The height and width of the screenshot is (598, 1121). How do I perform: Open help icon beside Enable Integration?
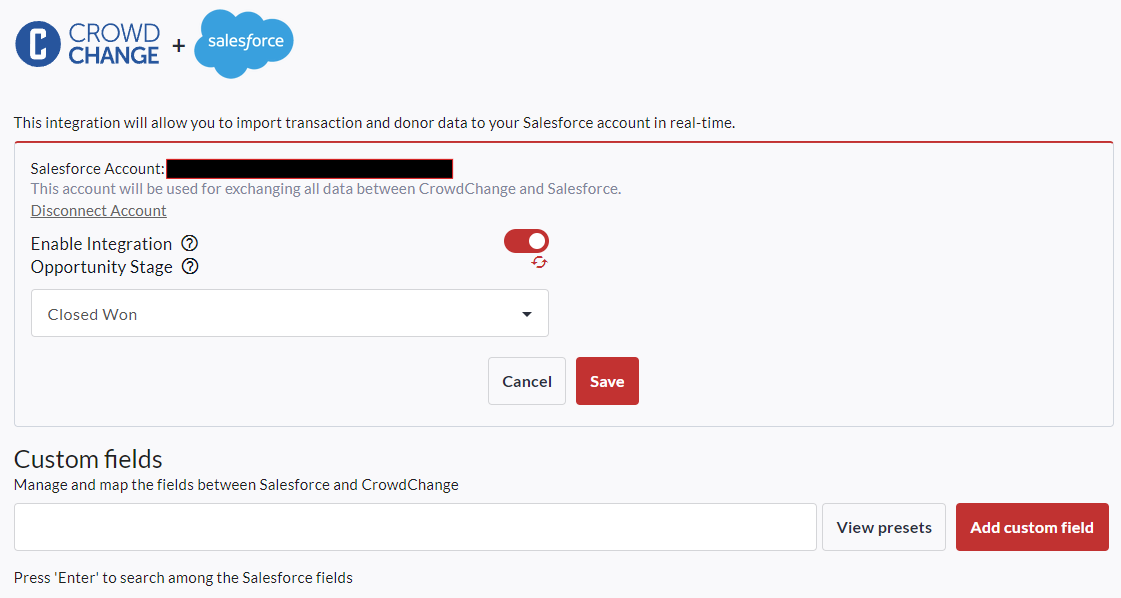tap(189, 244)
